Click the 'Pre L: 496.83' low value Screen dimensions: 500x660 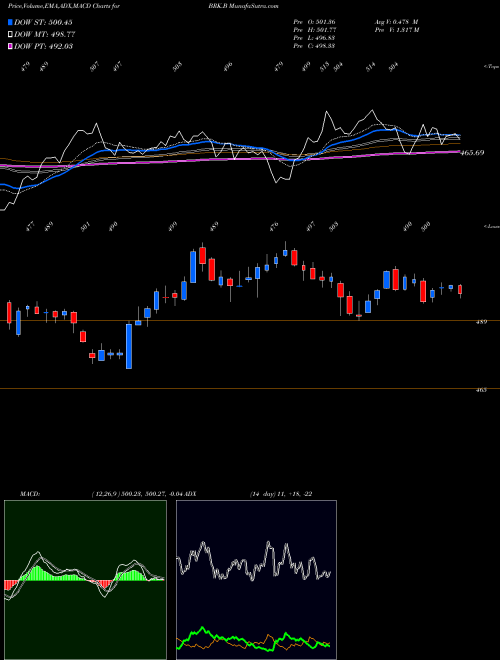pyautogui.click(x=314, y=38)
